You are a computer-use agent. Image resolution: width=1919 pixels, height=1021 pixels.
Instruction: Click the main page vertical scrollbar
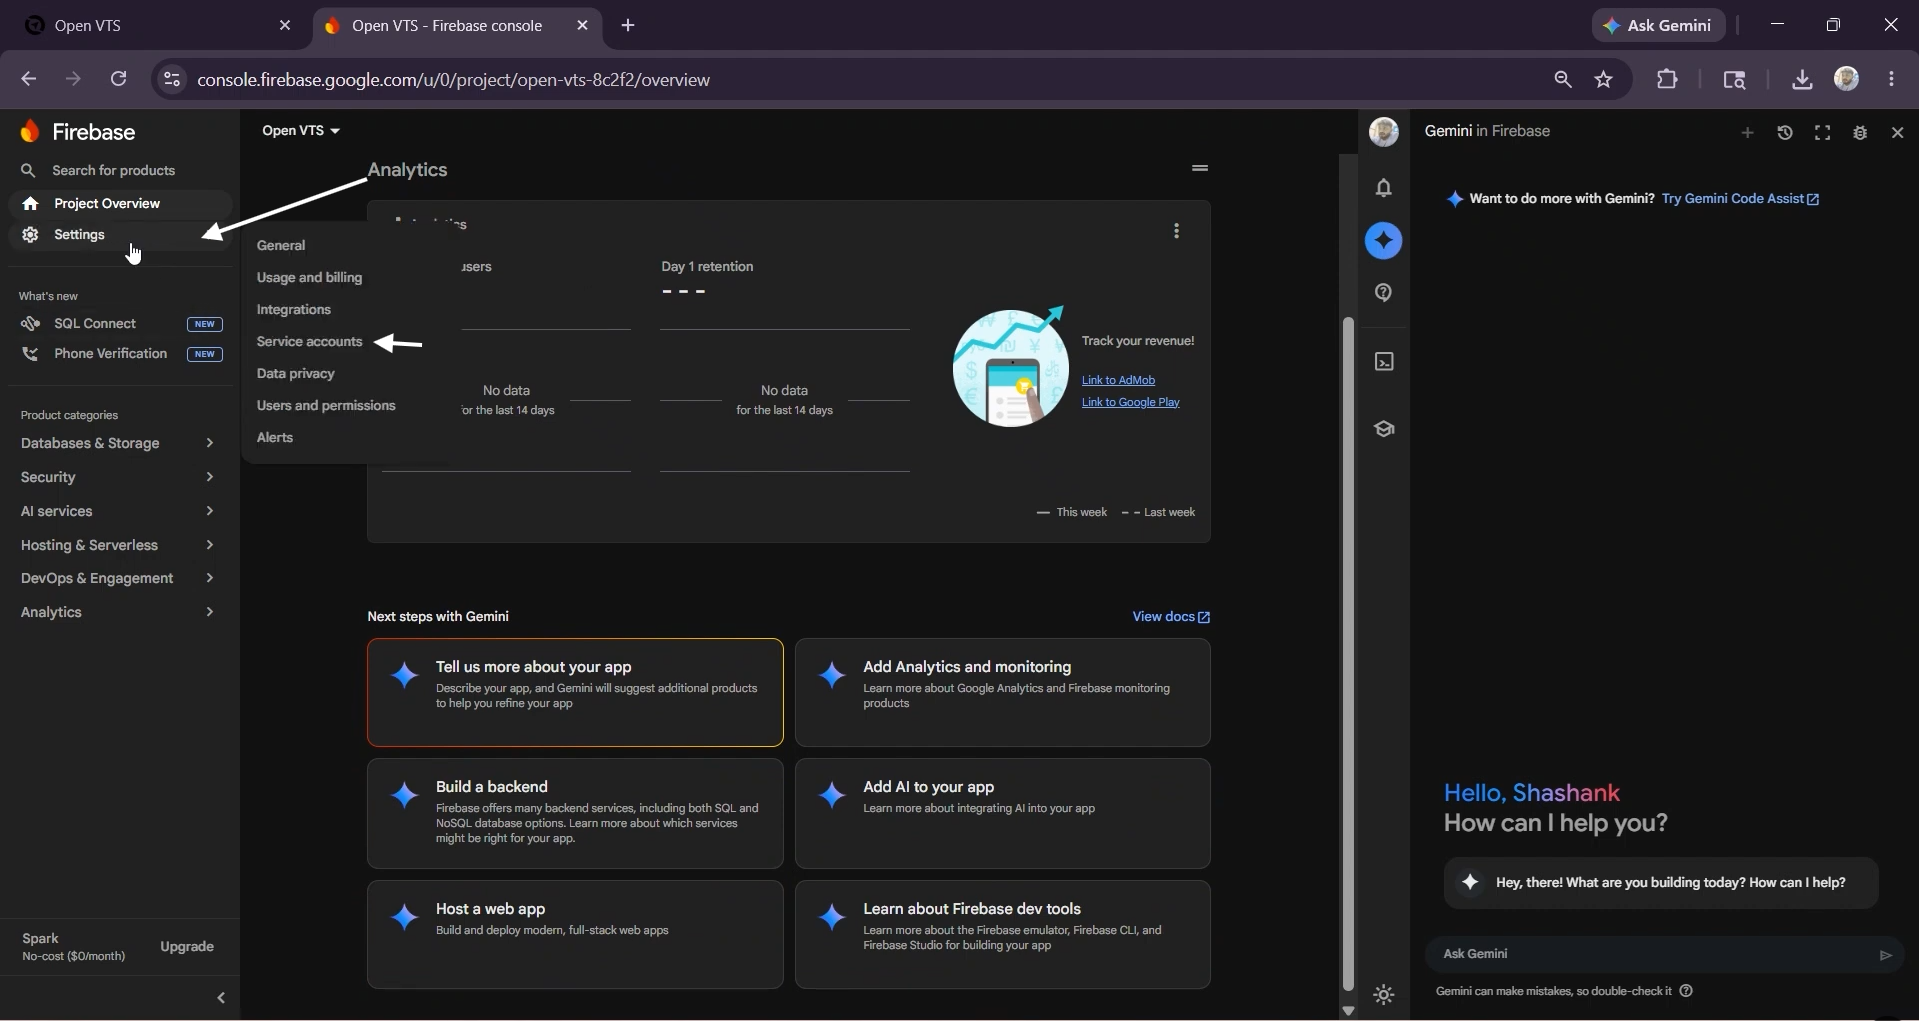(x=1348, y=653)
